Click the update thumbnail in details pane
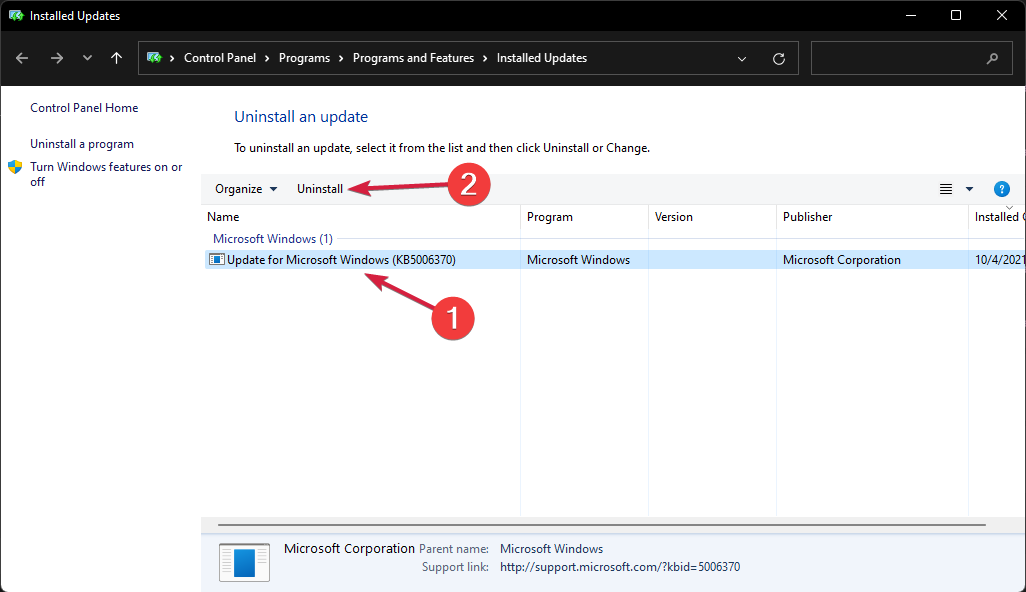The height and width of the screenshot is (592, 1026). (244, 563)
